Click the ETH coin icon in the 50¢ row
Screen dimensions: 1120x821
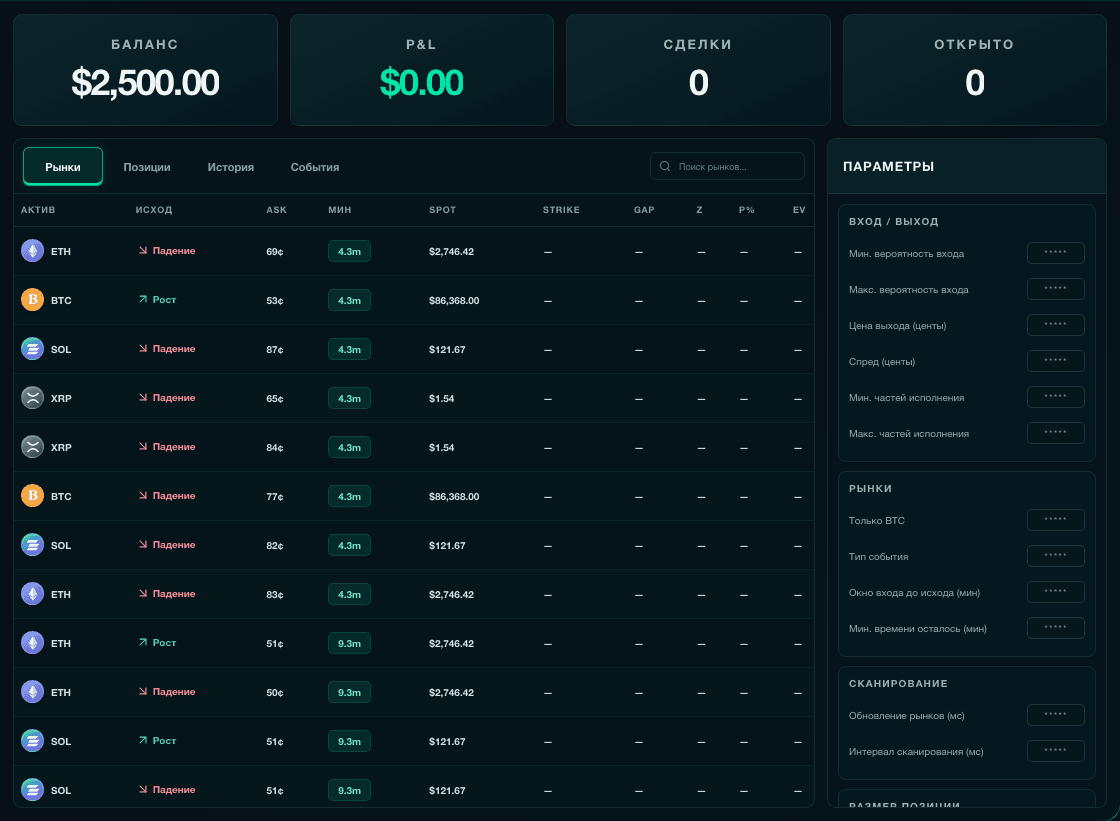(x=32, y=692)
